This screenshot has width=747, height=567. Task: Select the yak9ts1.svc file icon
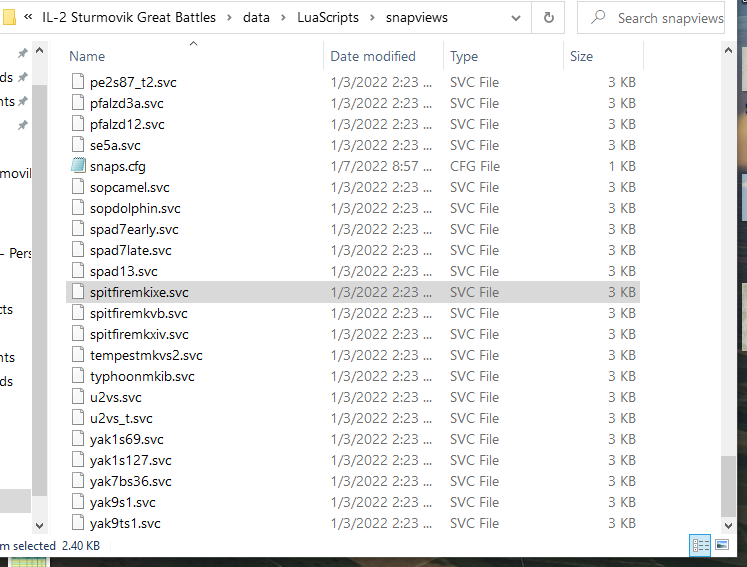tap(78, 522)
